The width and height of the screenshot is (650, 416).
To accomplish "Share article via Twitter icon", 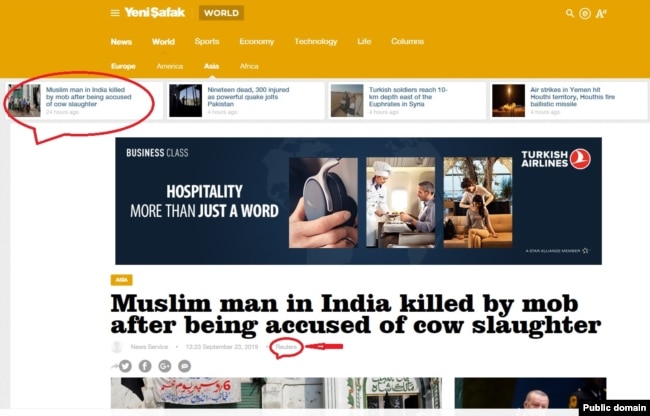I will [x=125, y=366].
